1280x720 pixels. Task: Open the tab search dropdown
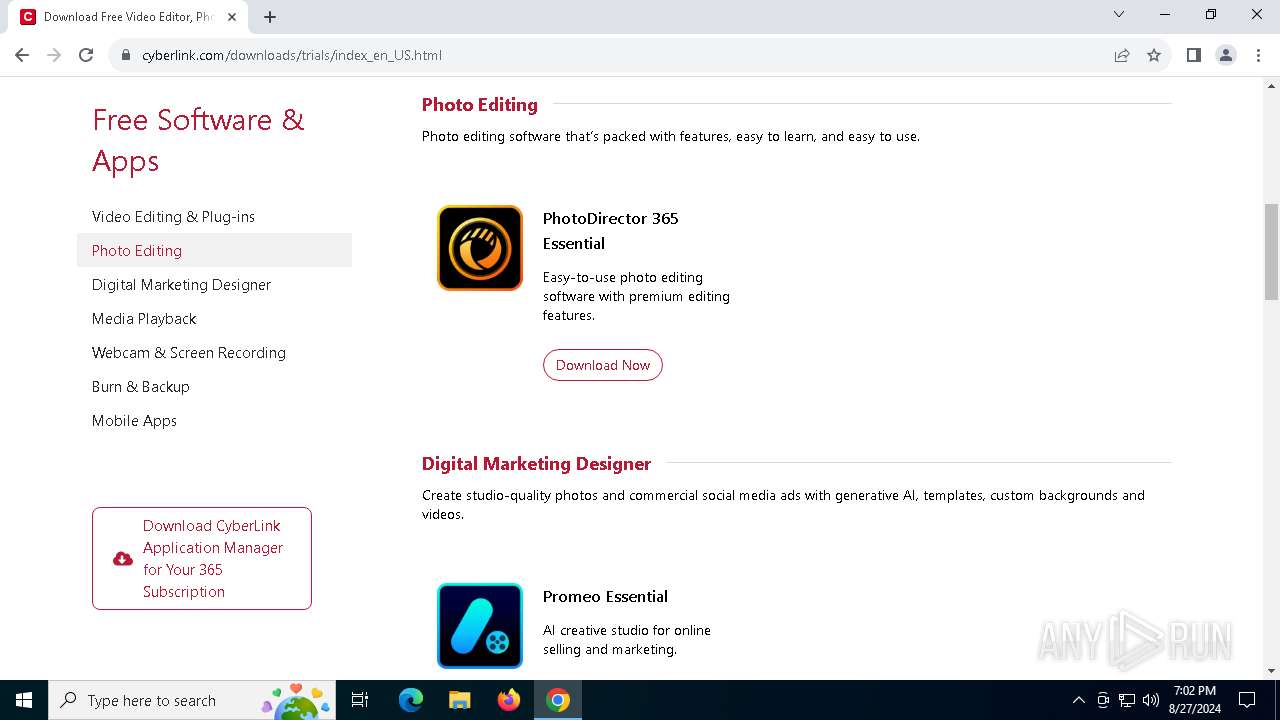click(x=1119, y=14)
